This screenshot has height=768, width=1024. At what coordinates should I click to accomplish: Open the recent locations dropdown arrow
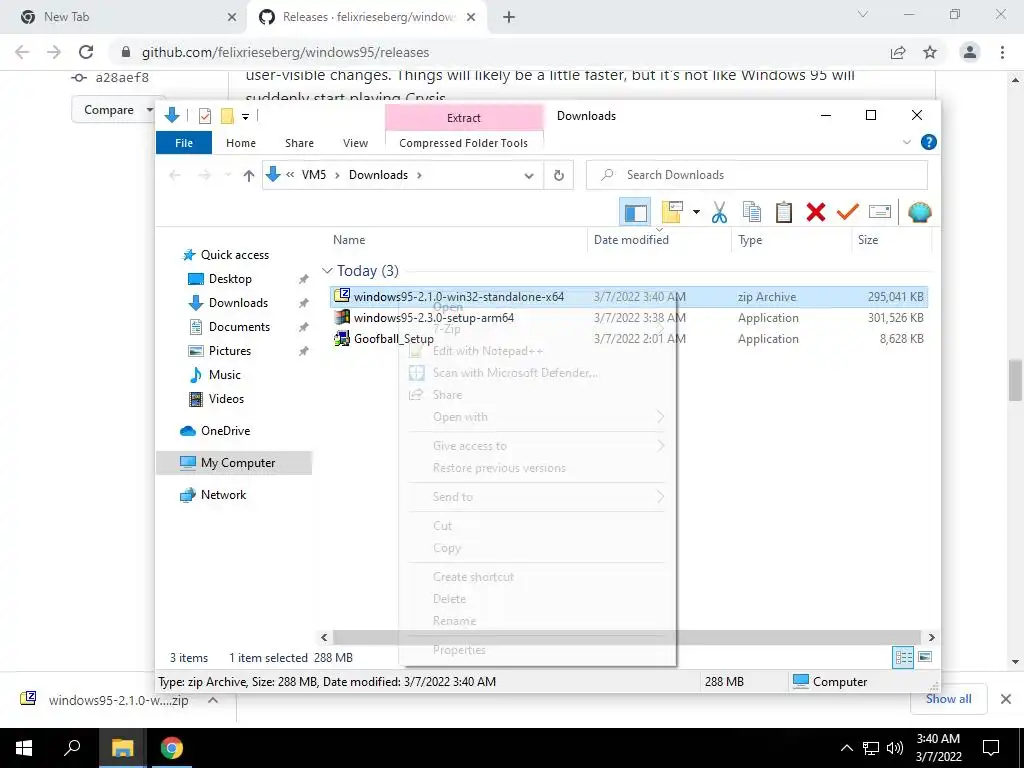pos(227,175)
